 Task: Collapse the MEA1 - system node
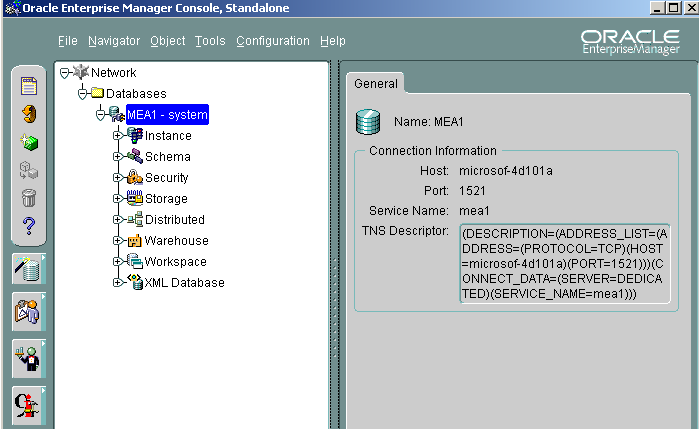point(100,115)
